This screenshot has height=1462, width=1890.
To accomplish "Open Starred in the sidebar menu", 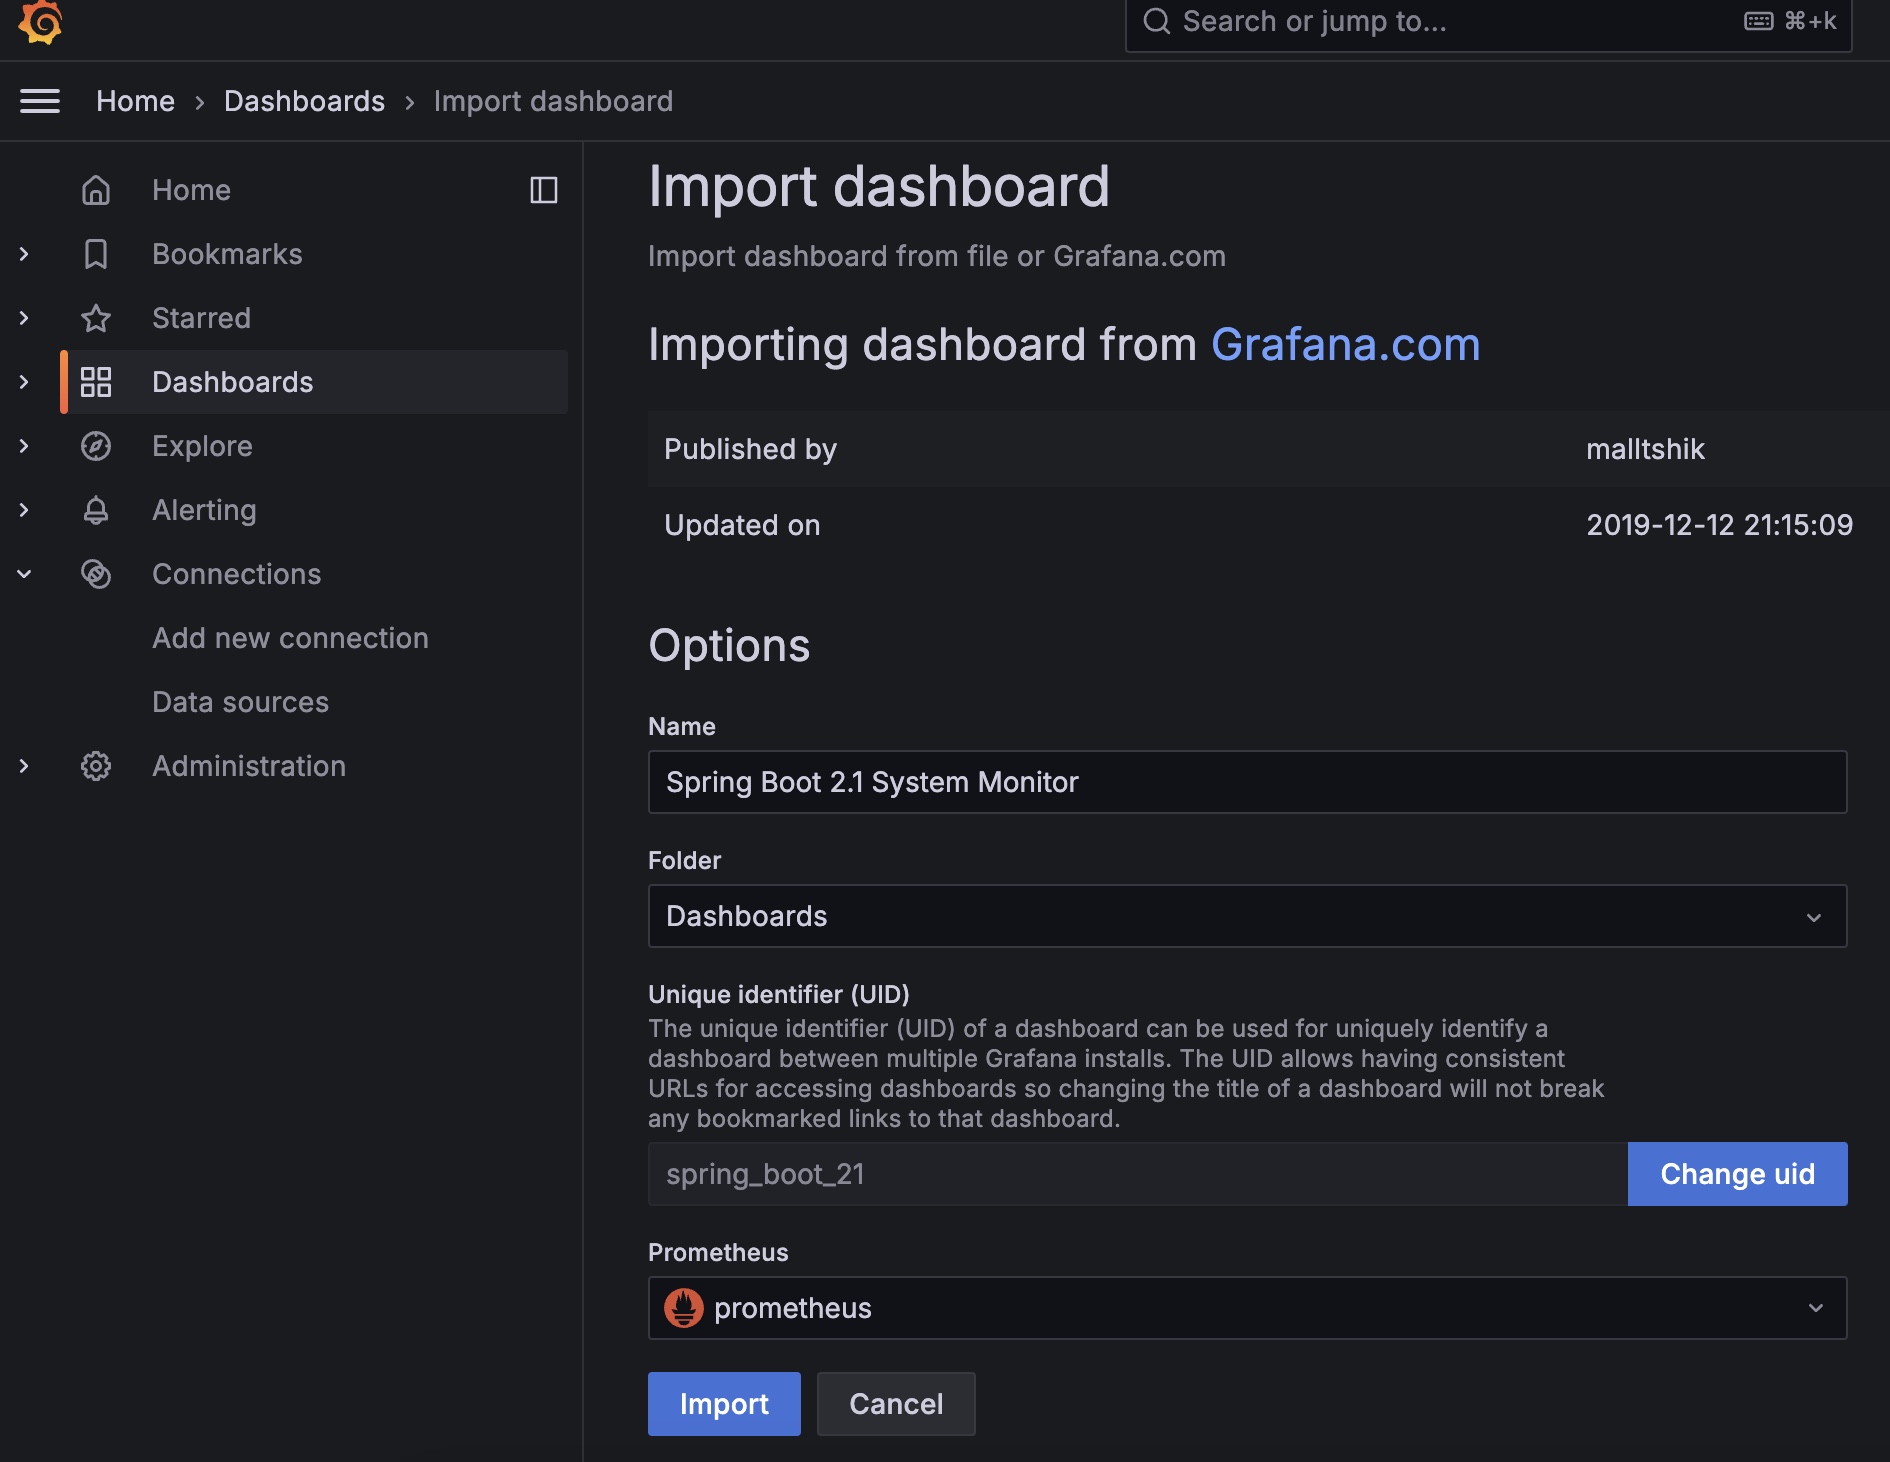I will tap(201, 318).
